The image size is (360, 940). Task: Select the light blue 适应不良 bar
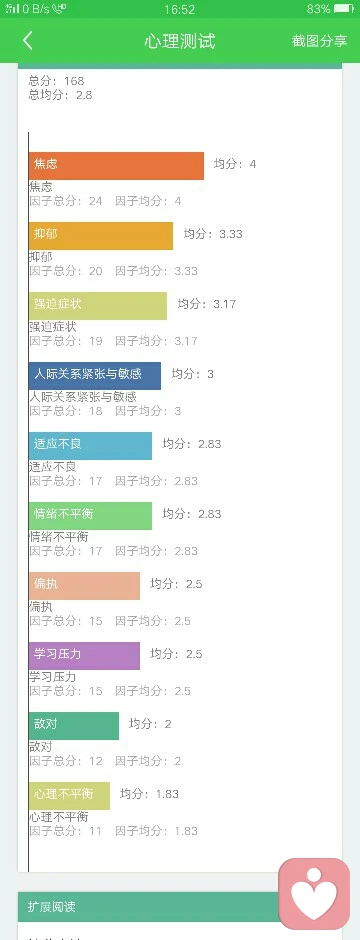coord(90,446)
